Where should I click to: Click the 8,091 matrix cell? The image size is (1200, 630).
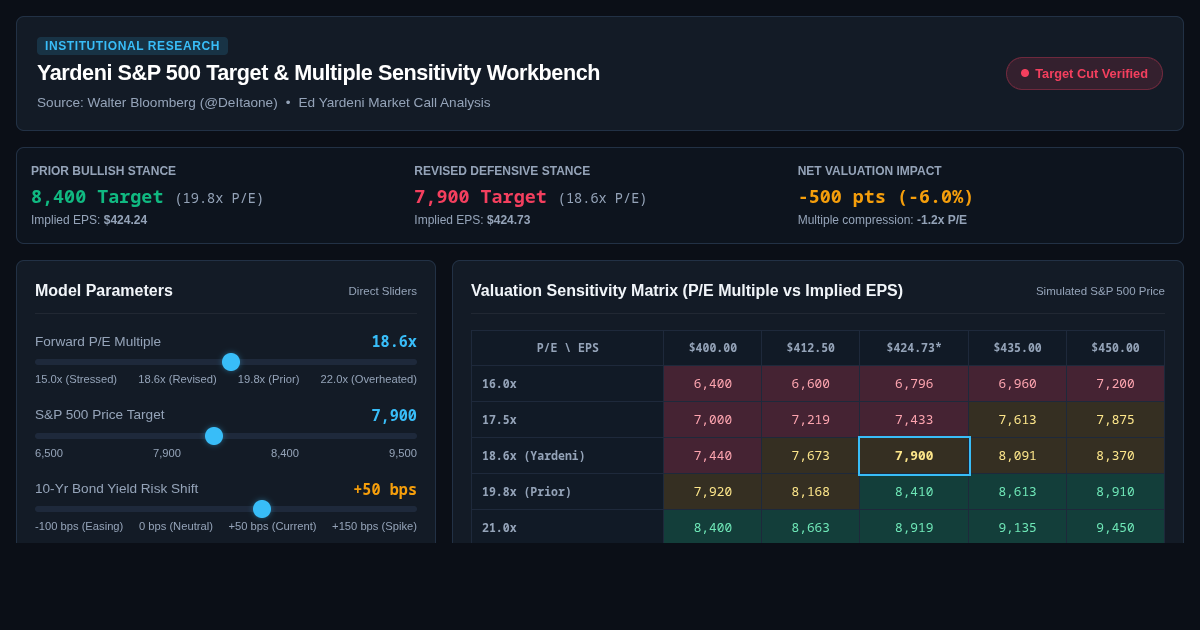1017,456
